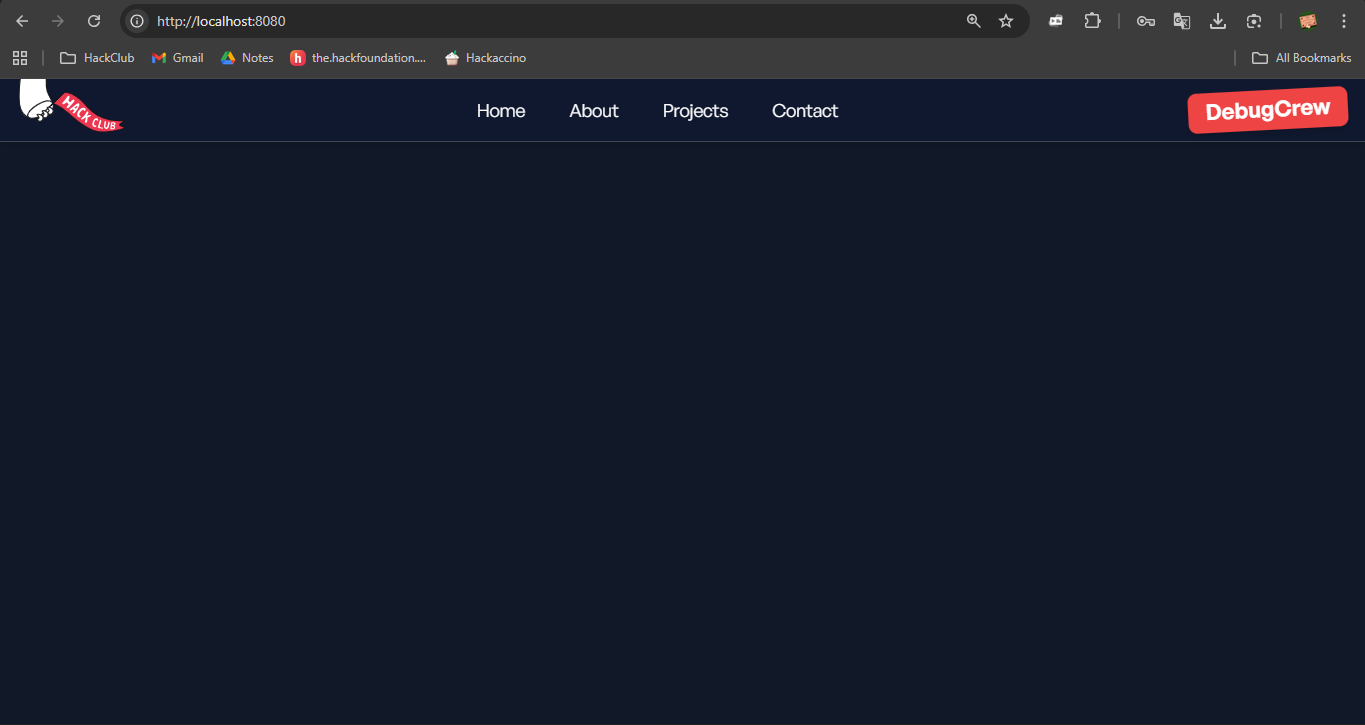The width and height of the screenshot is (1365, 725).
Task: Open the password manager key icon
Action: coord(1146,21)
